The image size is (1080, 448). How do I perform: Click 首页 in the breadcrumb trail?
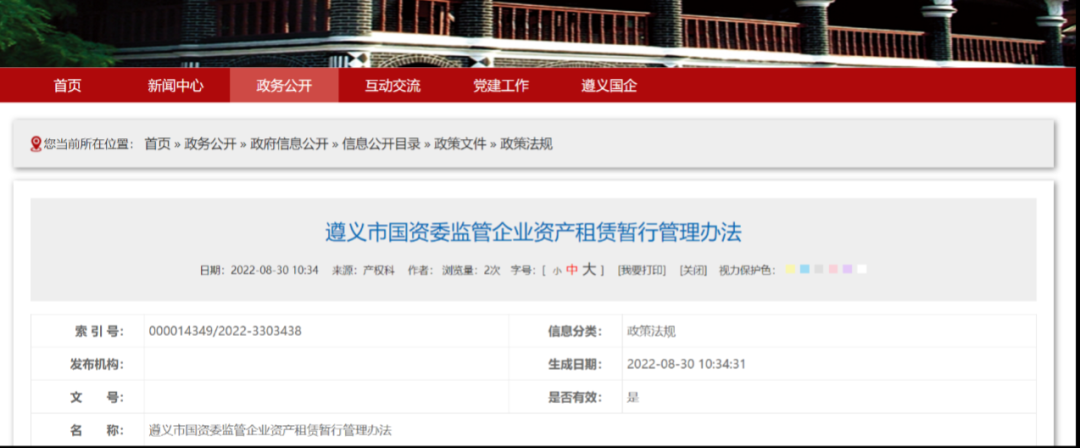point(157,144)
